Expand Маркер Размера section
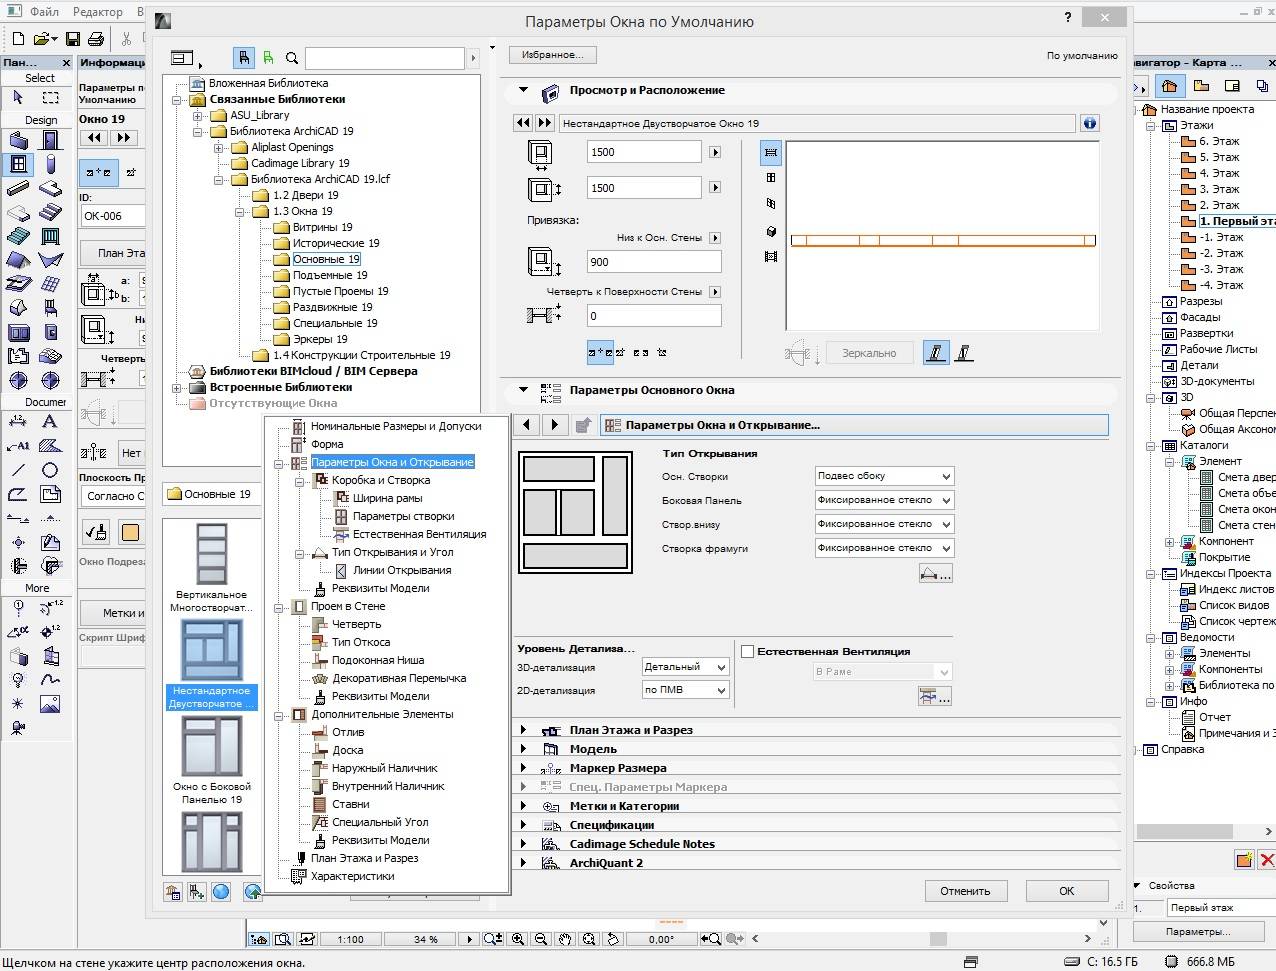The width and height of the screenshot is (1276, 971). 523,768
